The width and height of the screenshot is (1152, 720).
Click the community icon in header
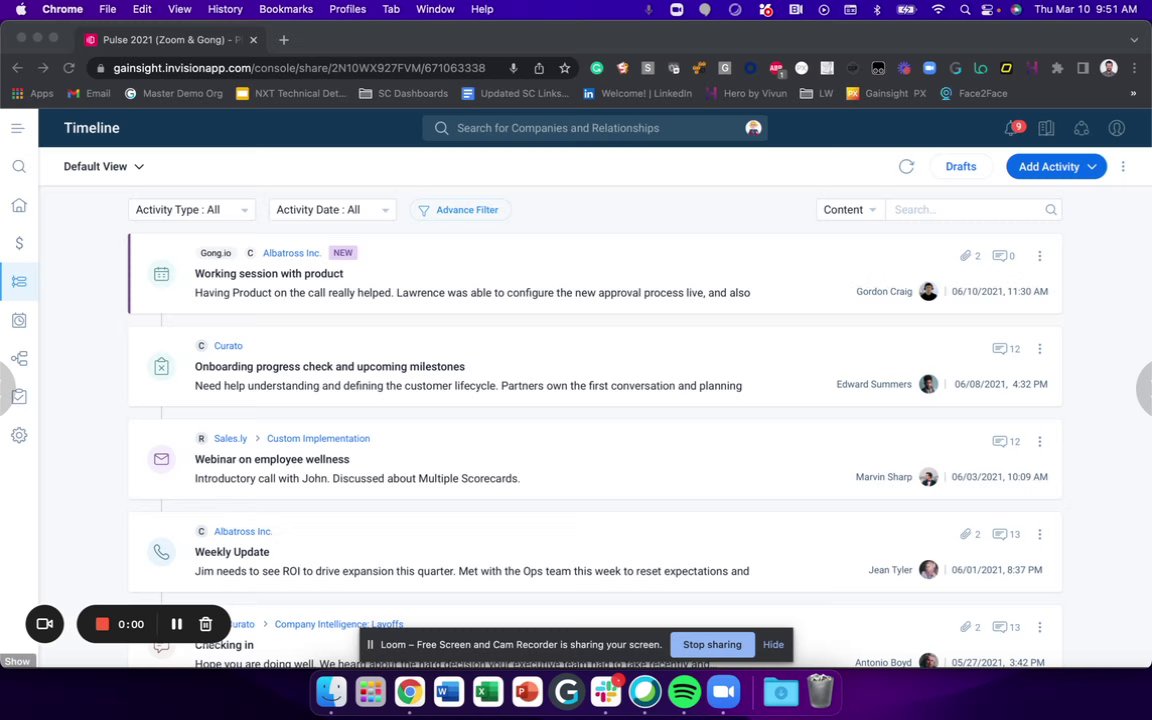[1081, 128]
